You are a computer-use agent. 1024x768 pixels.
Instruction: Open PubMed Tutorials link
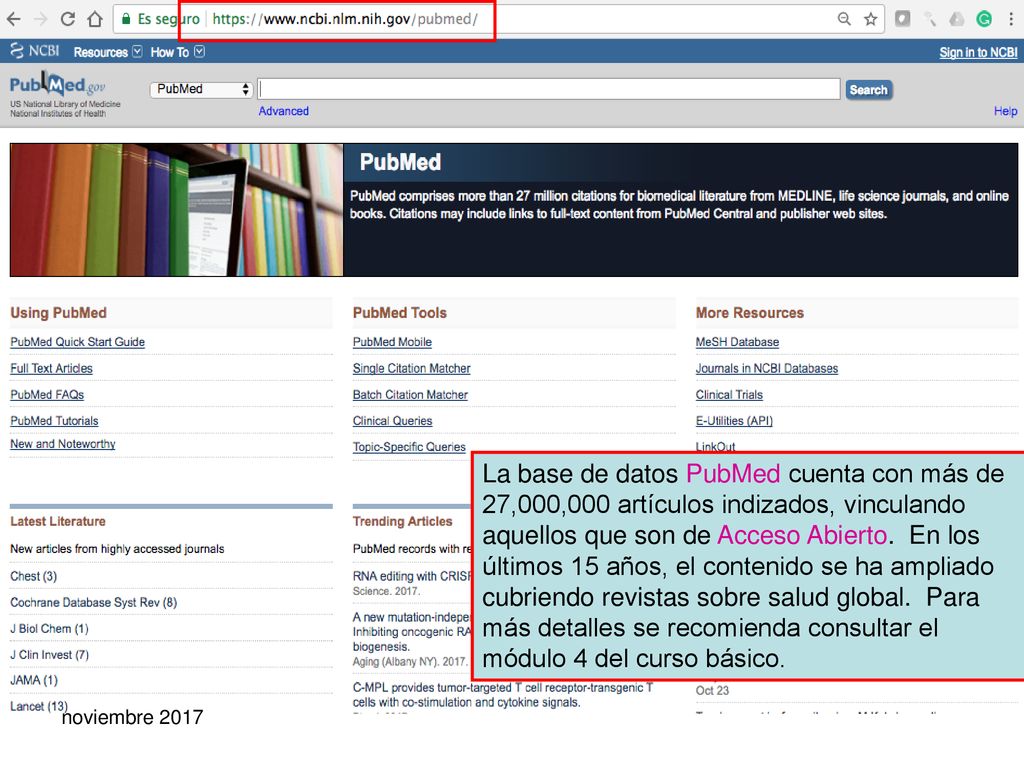[54, 421]
